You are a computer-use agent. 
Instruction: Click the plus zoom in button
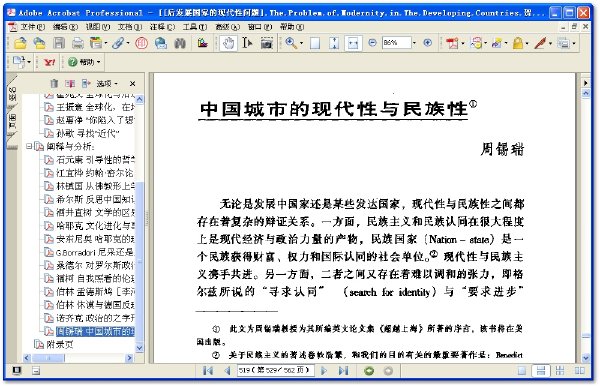[428, 43]
